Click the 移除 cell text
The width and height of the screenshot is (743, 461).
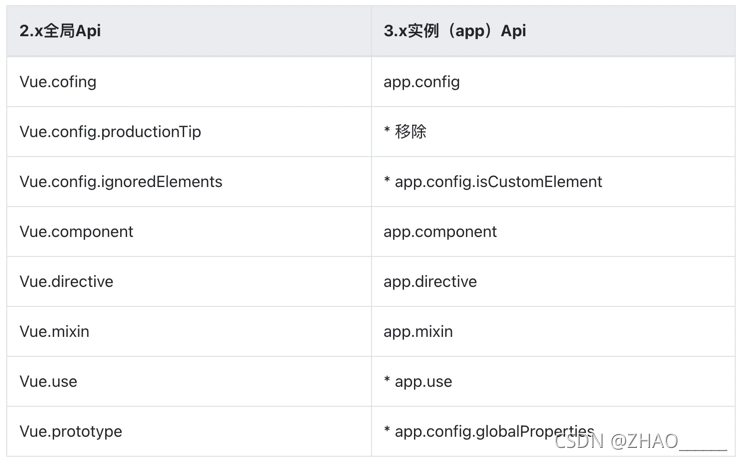click(410, 132)
